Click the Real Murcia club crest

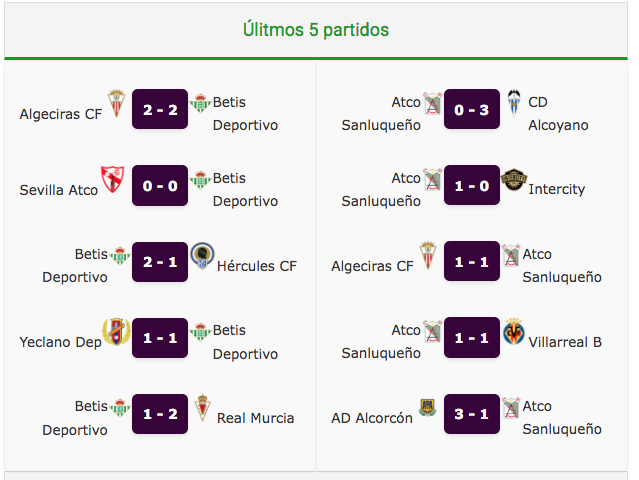pos(202,407)
